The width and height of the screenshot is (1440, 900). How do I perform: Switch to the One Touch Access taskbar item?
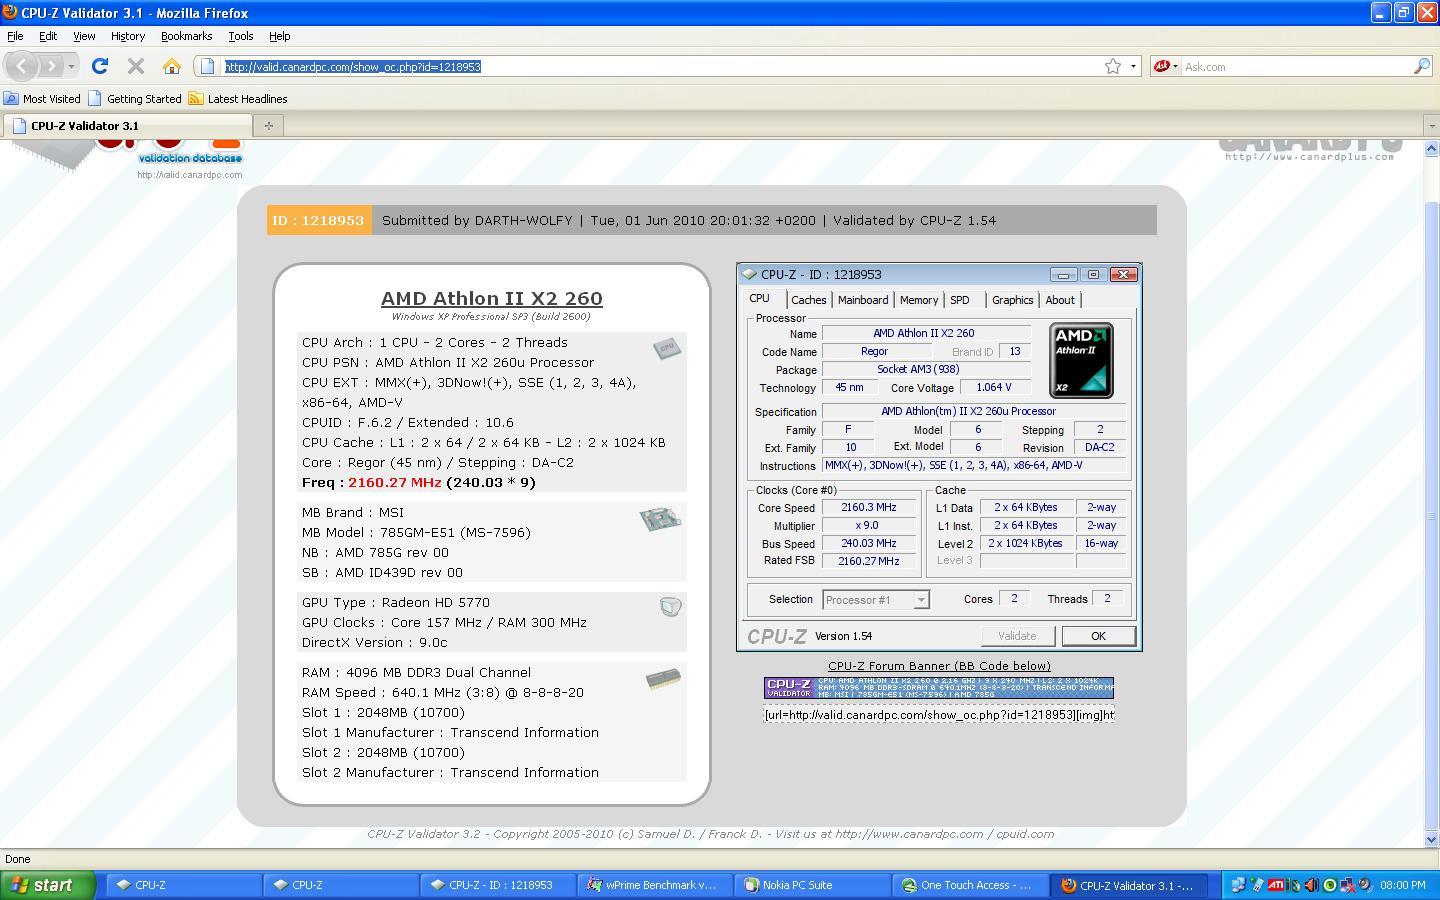[970, 885]
